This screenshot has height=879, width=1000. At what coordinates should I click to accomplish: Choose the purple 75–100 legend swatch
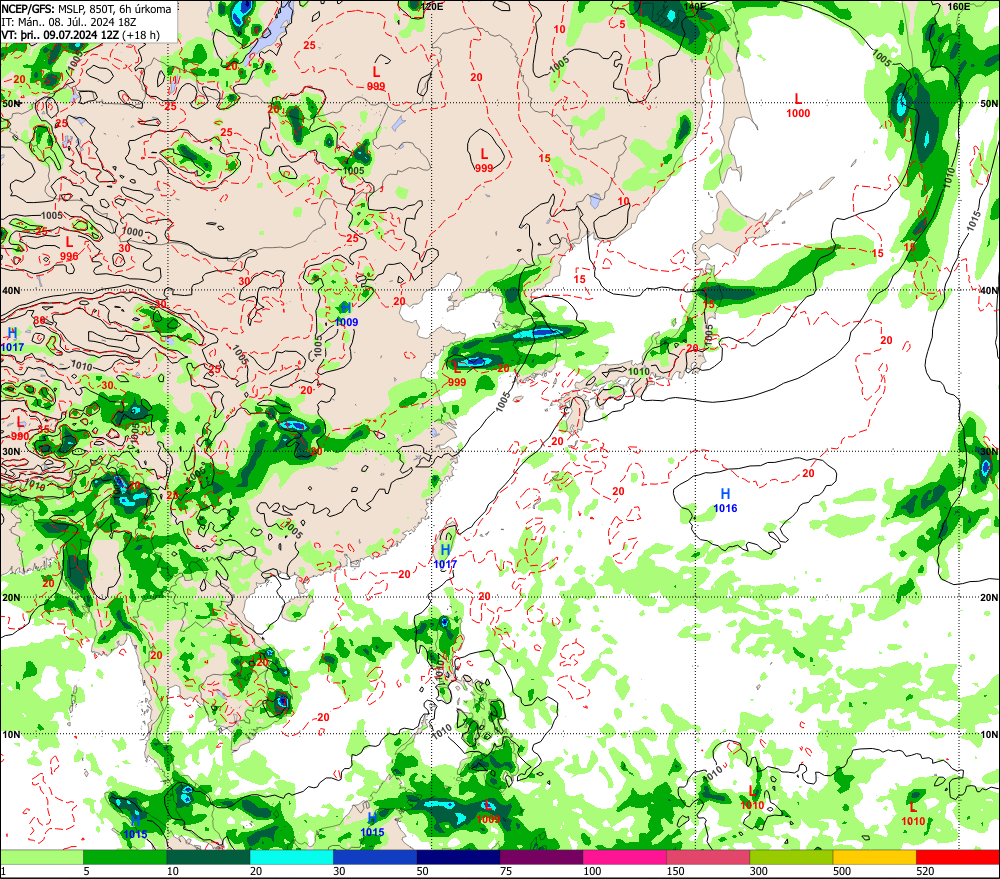(542, 857)
